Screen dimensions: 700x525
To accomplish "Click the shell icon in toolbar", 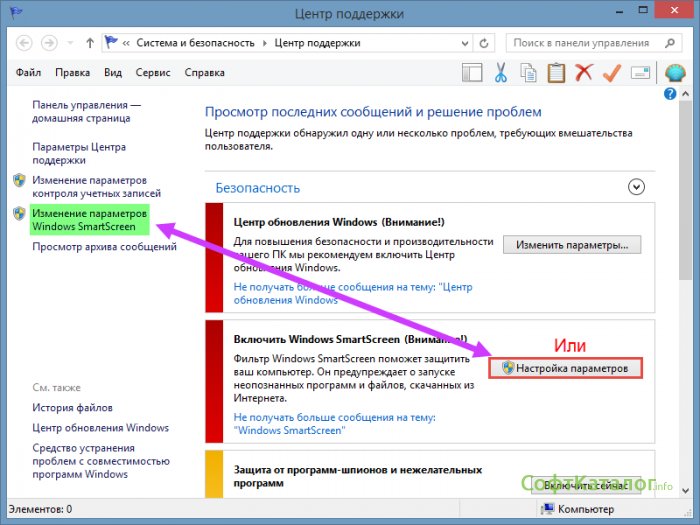I will pyautogui.click(x=673, y=73).
